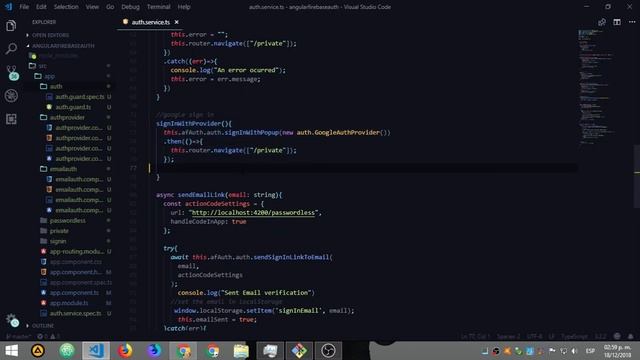This screenshot has width=640, height=360.
Task: Click the line and column indicator in status bar
Action: click(x=475, y=337)
